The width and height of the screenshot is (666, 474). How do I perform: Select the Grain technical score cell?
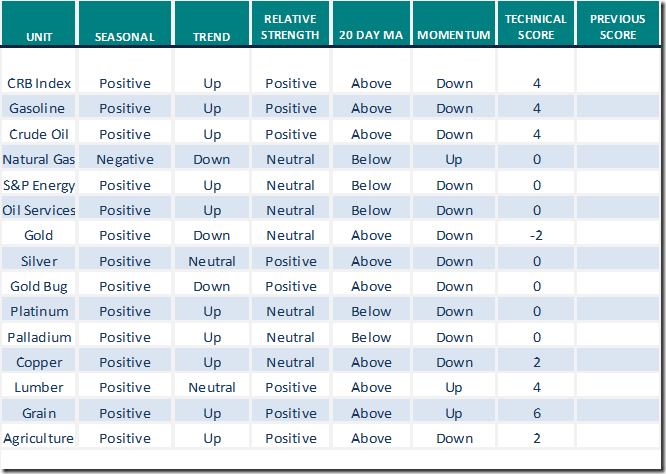click(537, 413)
